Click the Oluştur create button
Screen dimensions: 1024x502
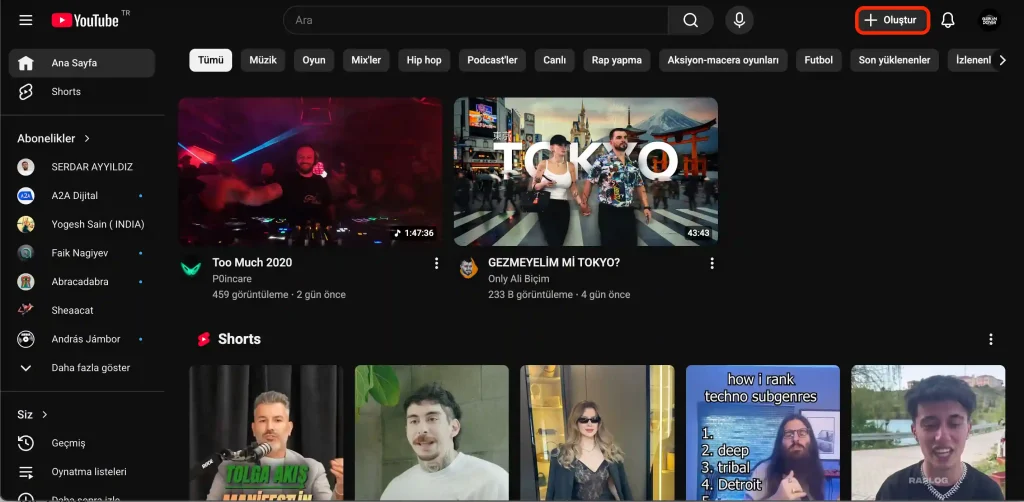(x=892, y=20)
